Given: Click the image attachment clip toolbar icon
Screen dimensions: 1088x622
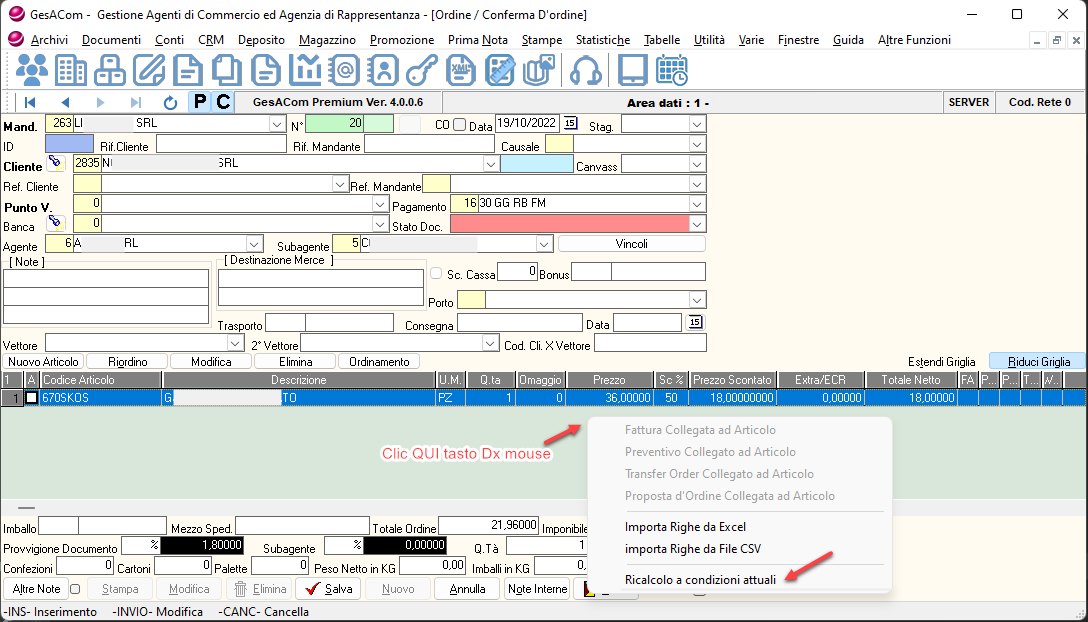Looking at the screenshot, I should click(x=538, y=70).
